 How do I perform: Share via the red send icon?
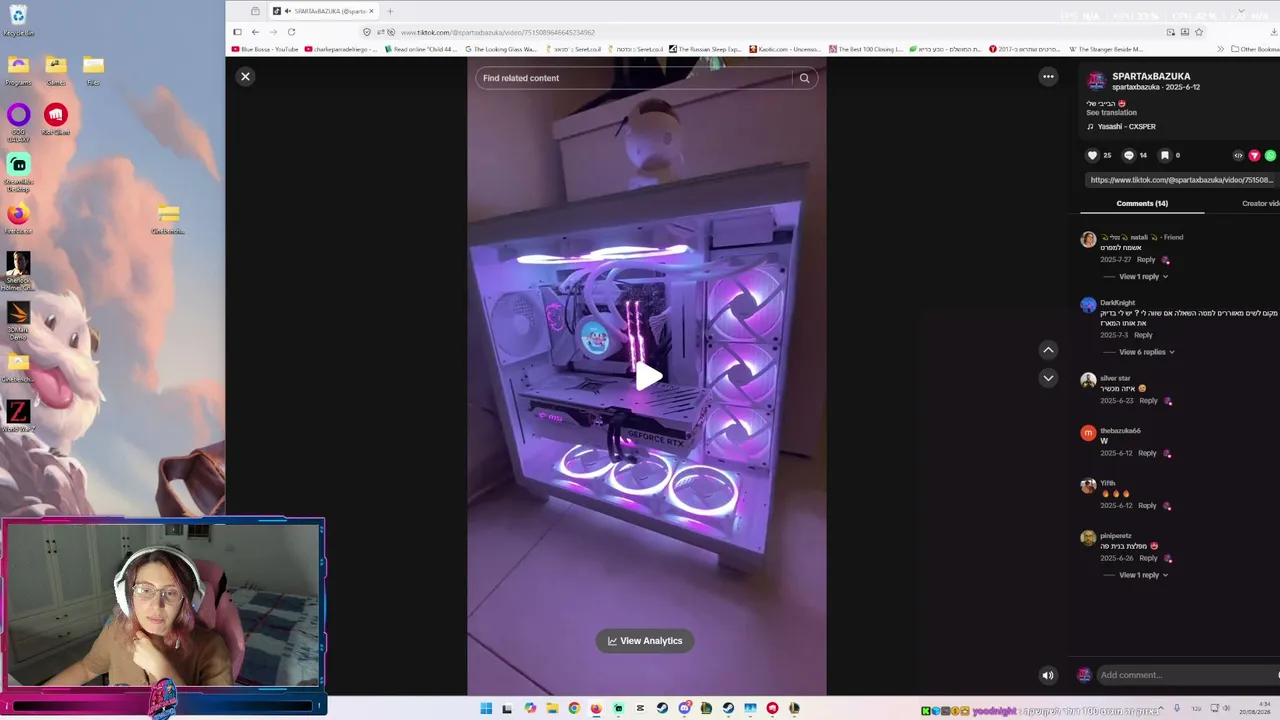(x=1254, y=155)
